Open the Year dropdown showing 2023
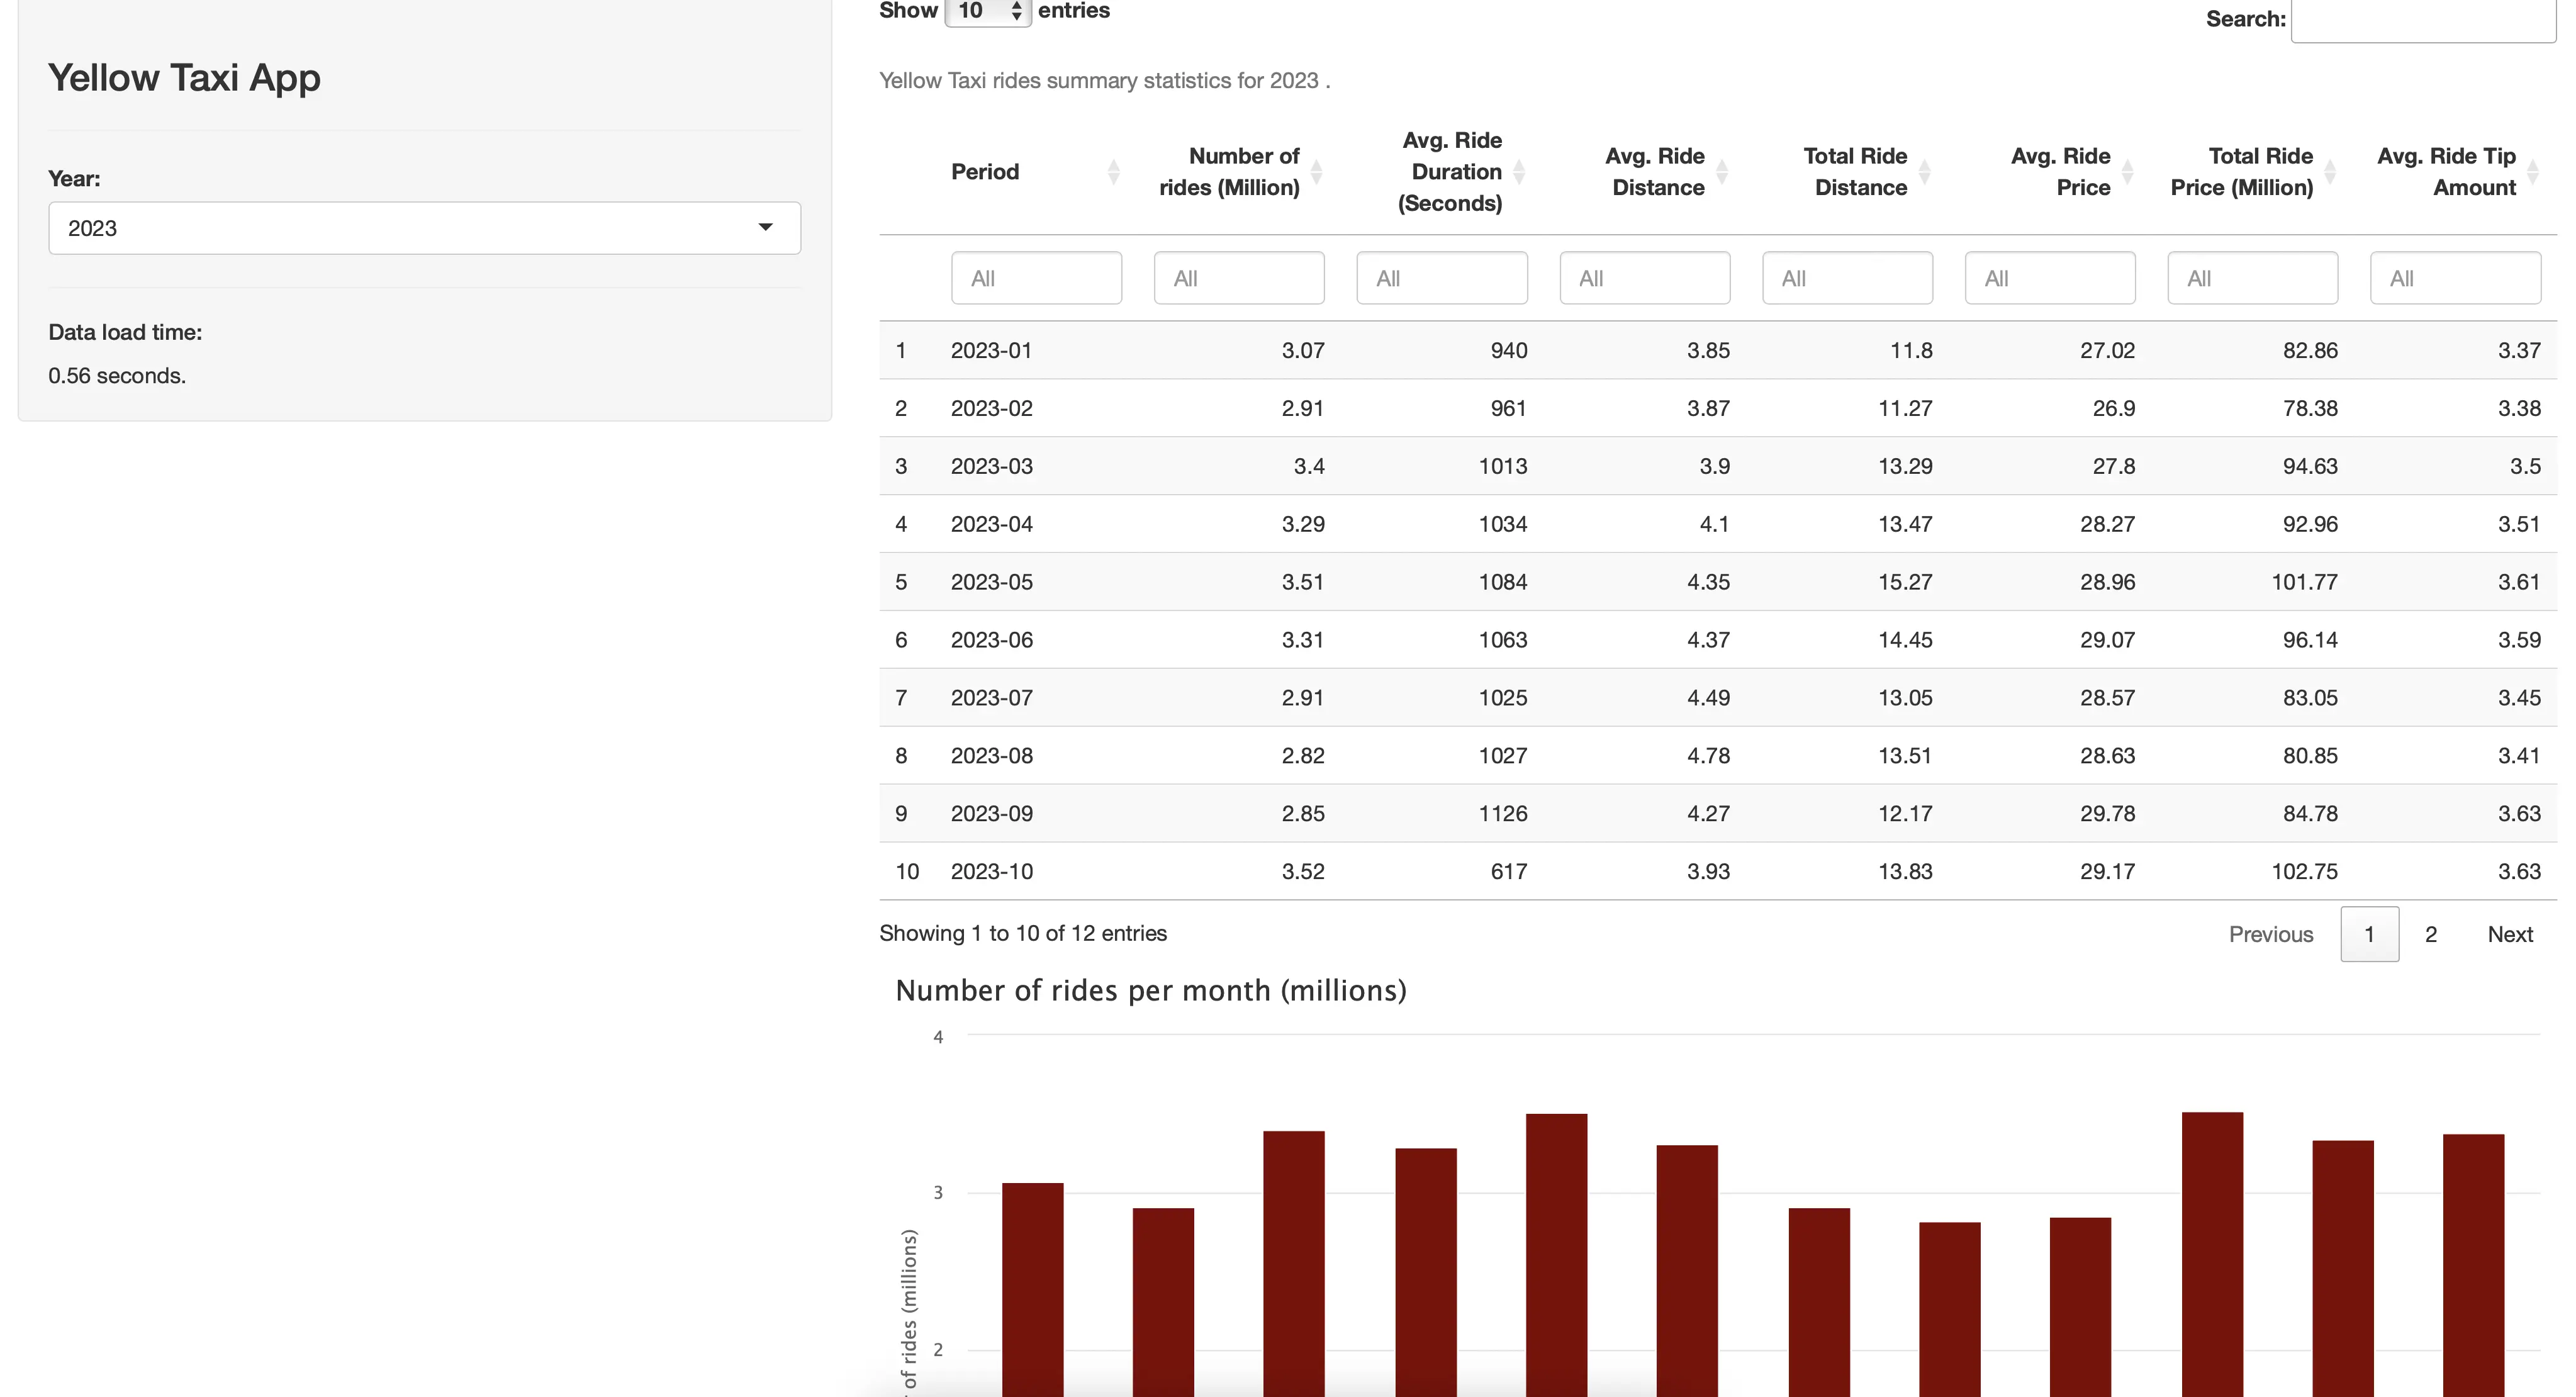 (x=424, y=228)
